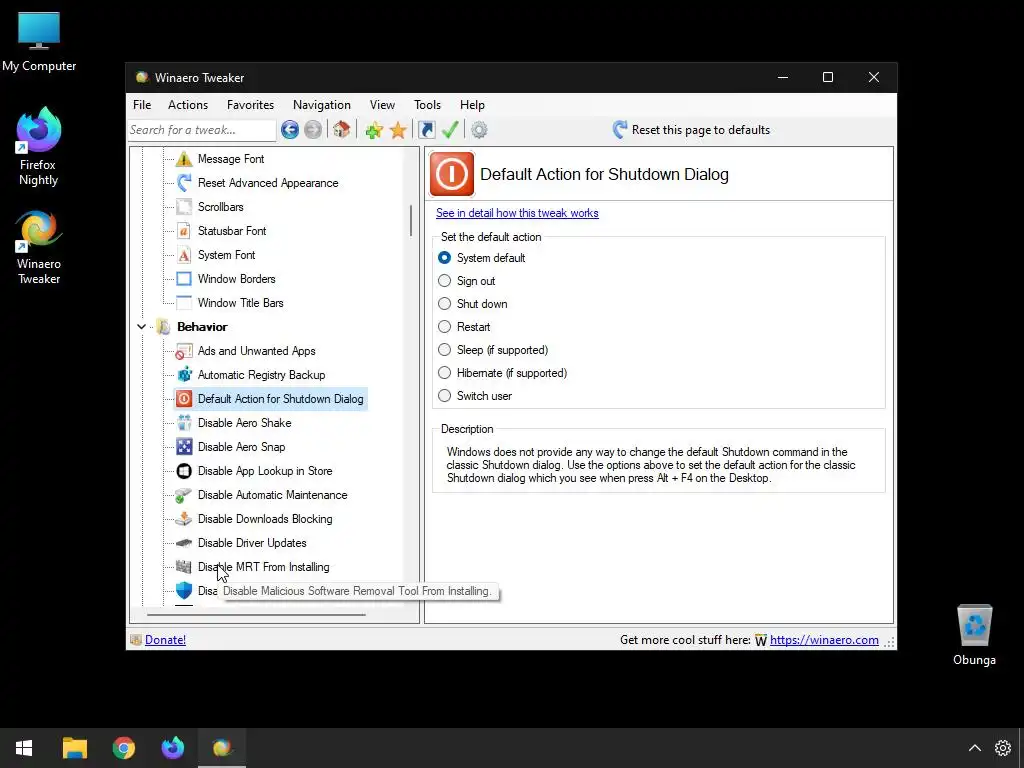Click the green checkmark toolbar icon
The image size is (1024, 768).
[x=450, y=130]
